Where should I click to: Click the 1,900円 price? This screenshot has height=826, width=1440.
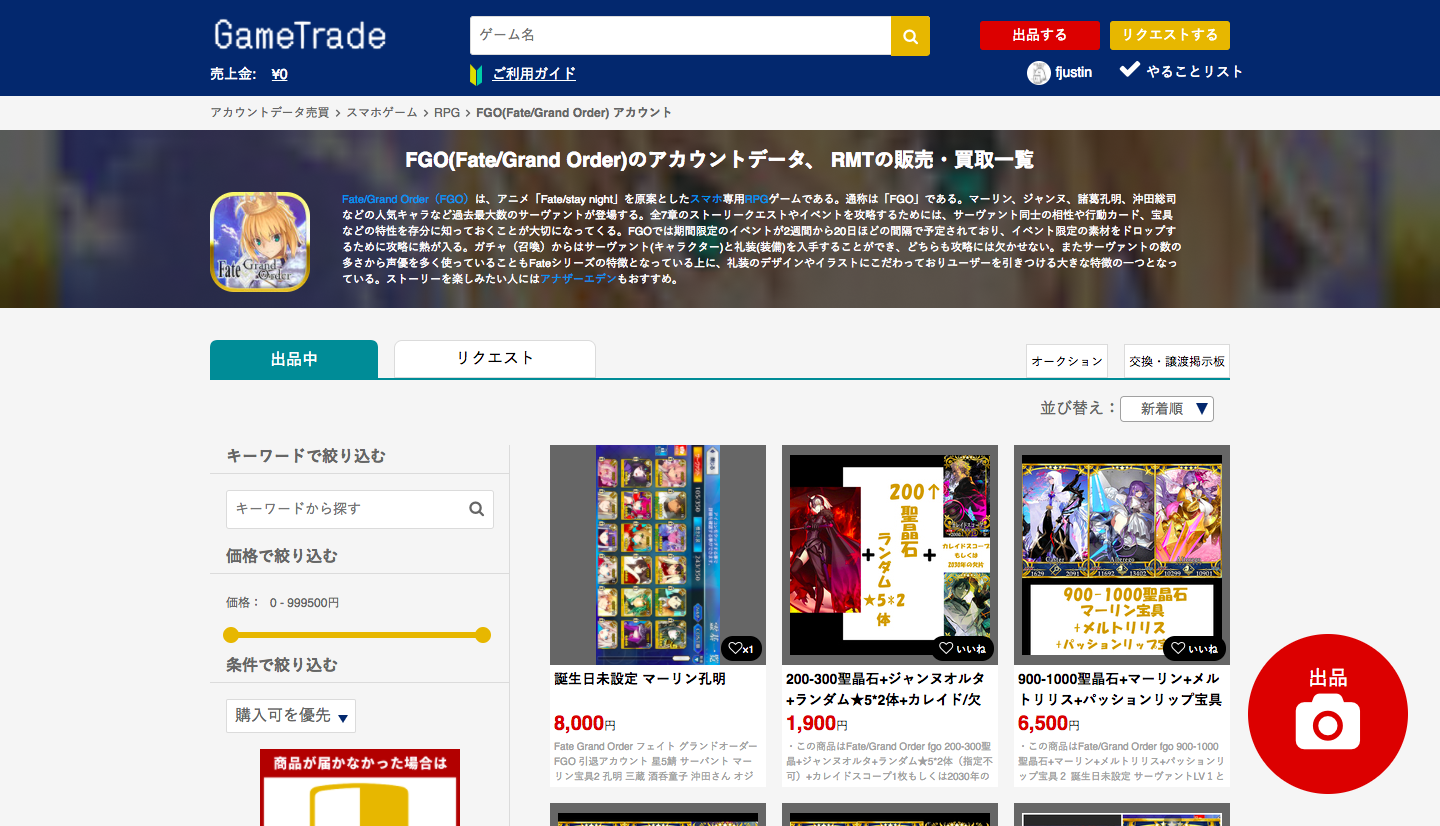pyautogui.click(x=817, y=723)
